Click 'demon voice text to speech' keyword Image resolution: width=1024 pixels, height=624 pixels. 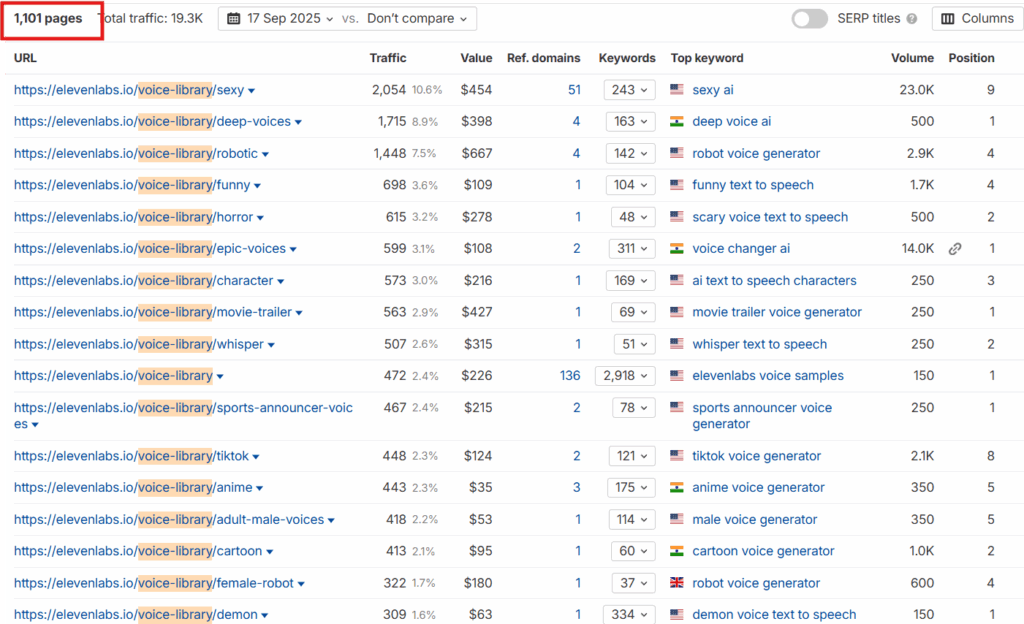coord(774,614)
